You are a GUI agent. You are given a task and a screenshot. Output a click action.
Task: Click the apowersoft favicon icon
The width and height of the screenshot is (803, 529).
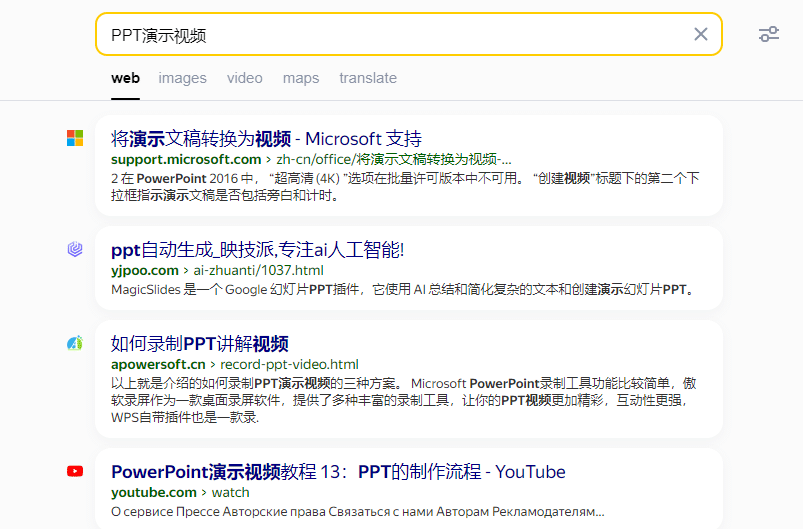[75, 343]
